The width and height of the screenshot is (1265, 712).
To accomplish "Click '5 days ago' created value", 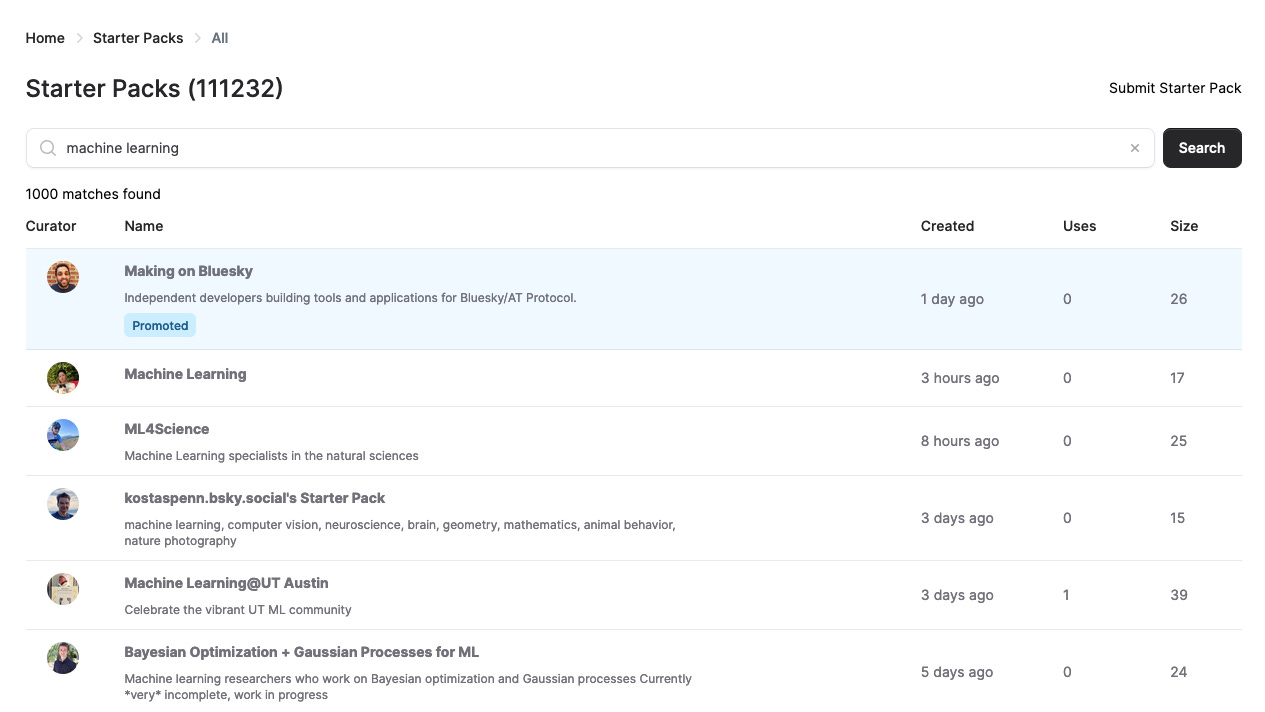I will pyautogui.click(x=957, y=672).
